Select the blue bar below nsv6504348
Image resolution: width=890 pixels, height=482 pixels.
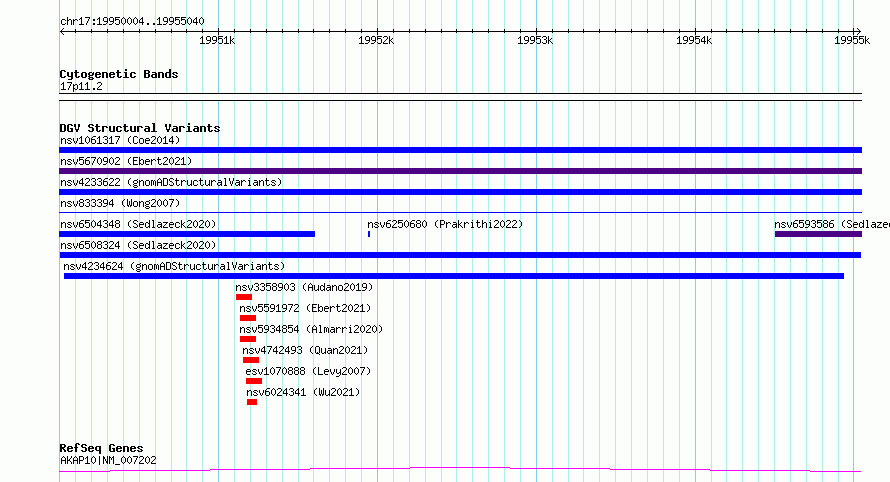click(187, 234)
